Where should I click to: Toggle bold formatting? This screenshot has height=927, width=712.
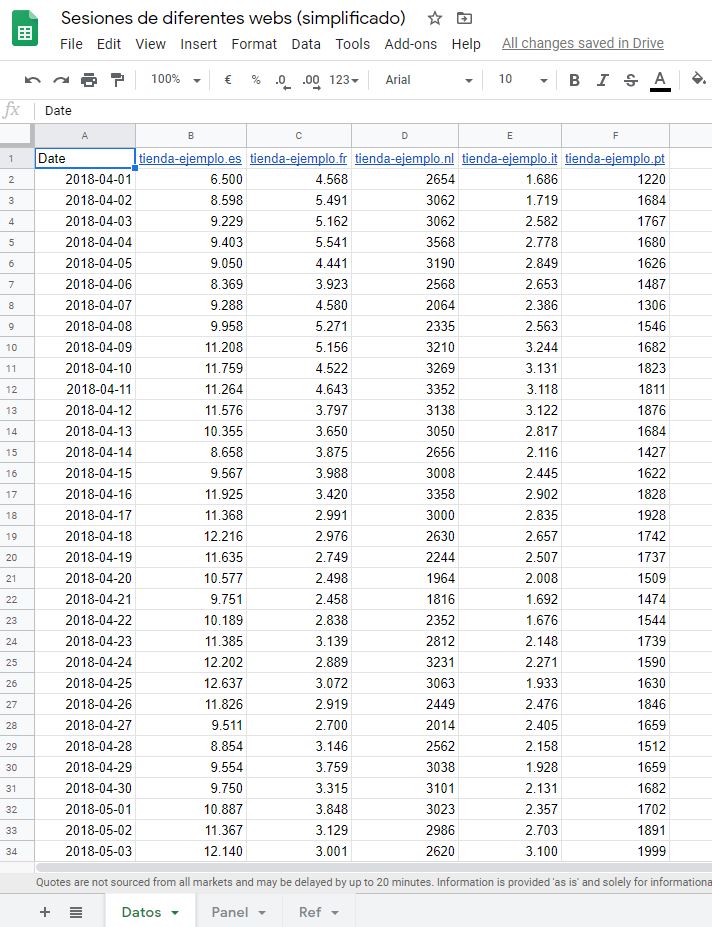574,80
